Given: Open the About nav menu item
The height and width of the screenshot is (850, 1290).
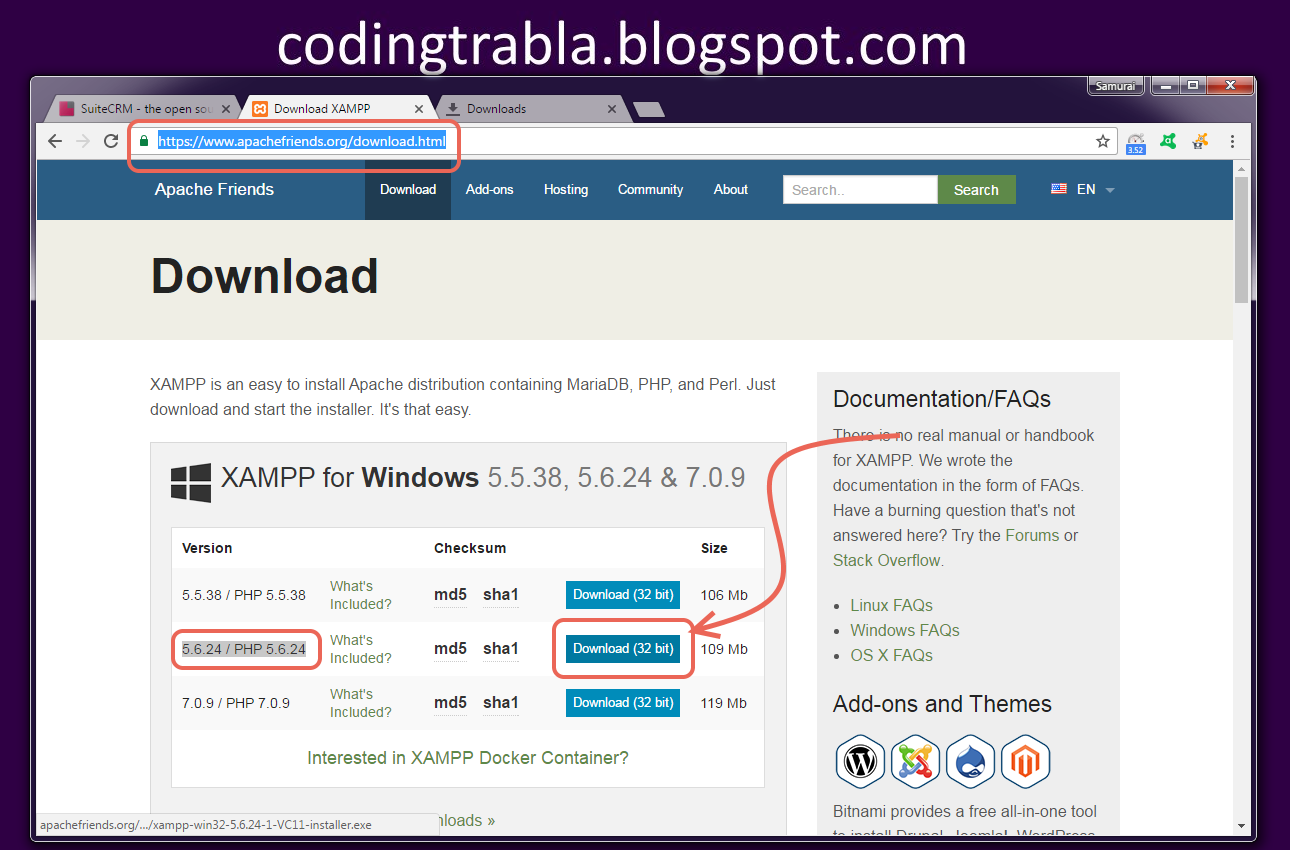Looking at the screenshot, I should (731, 189).
